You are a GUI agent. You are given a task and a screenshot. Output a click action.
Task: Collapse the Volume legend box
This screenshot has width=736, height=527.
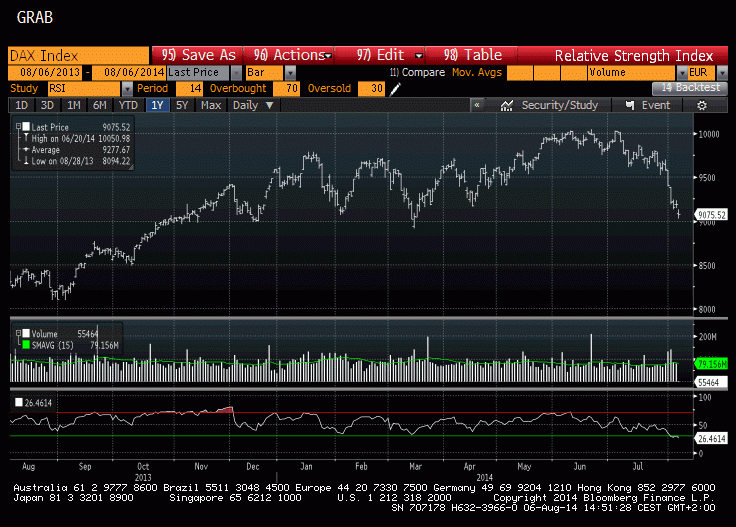[18, 333]
